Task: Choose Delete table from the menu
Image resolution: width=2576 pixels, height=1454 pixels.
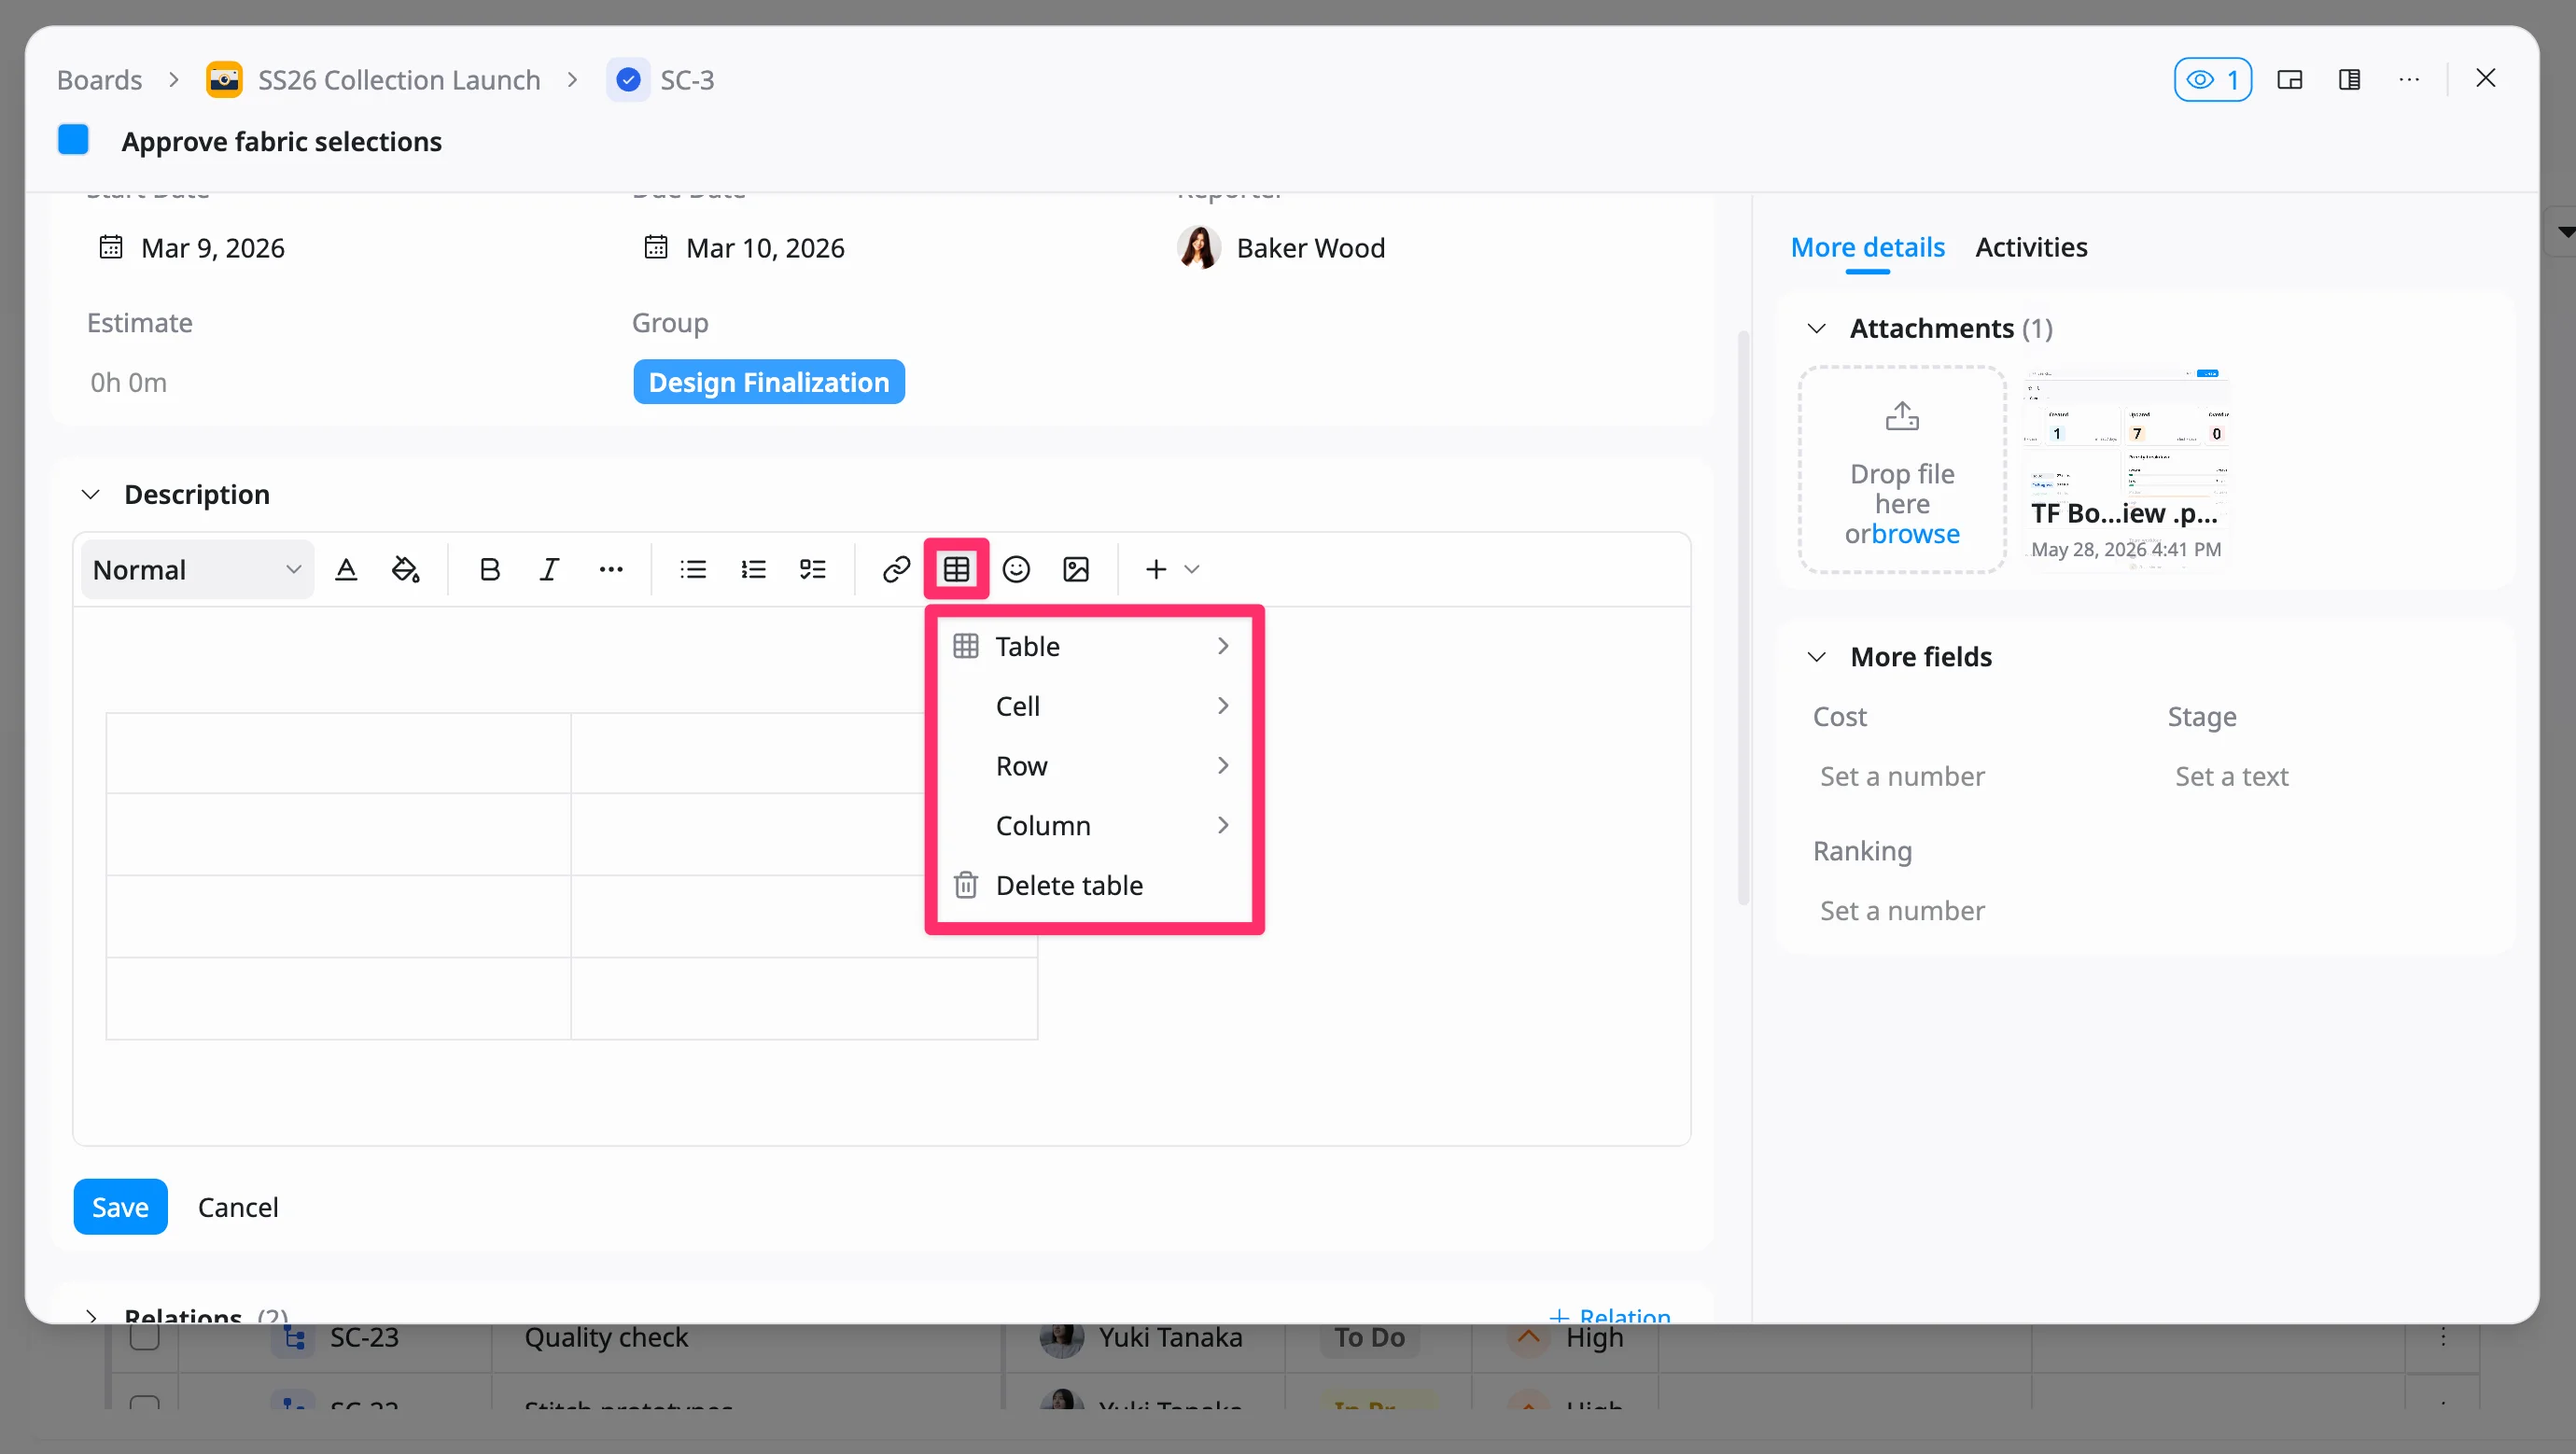Action: coord(1094,885)
